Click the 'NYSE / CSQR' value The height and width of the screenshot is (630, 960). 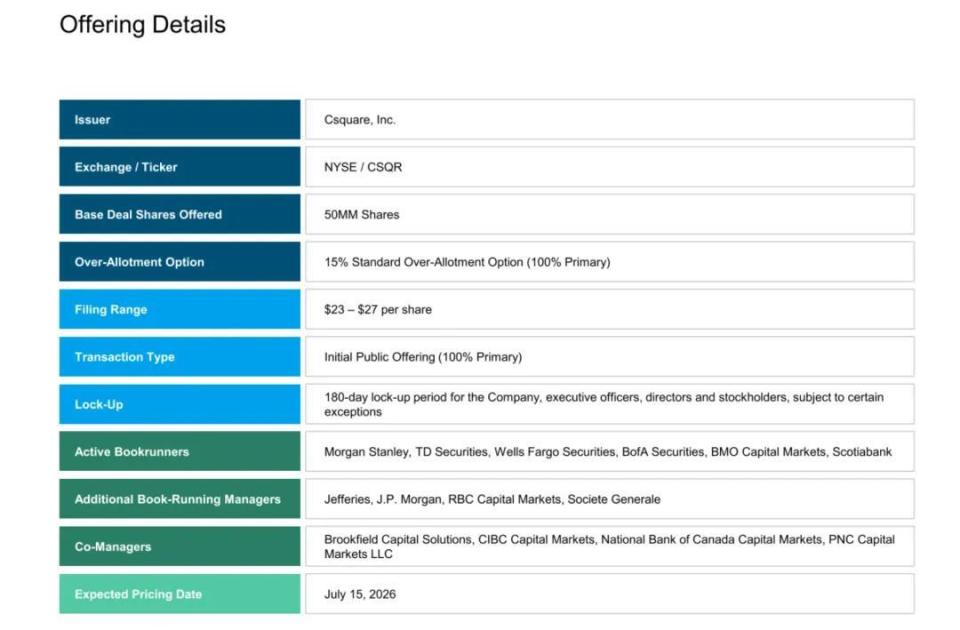click(363, 167)
